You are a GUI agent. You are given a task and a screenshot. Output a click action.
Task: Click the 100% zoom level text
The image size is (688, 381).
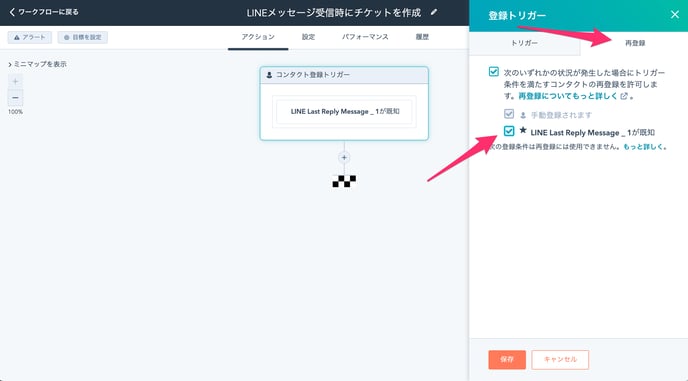point(15,112)
